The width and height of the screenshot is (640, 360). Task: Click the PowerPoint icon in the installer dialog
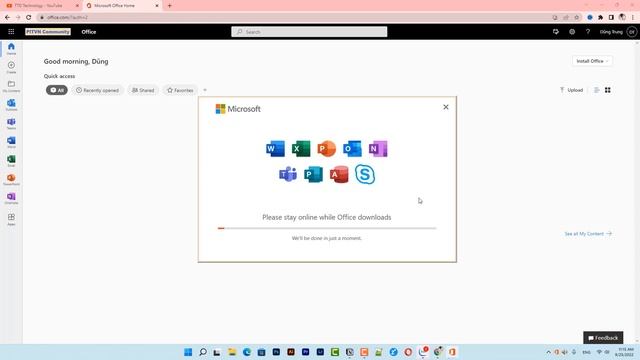(x=327, y=149)
